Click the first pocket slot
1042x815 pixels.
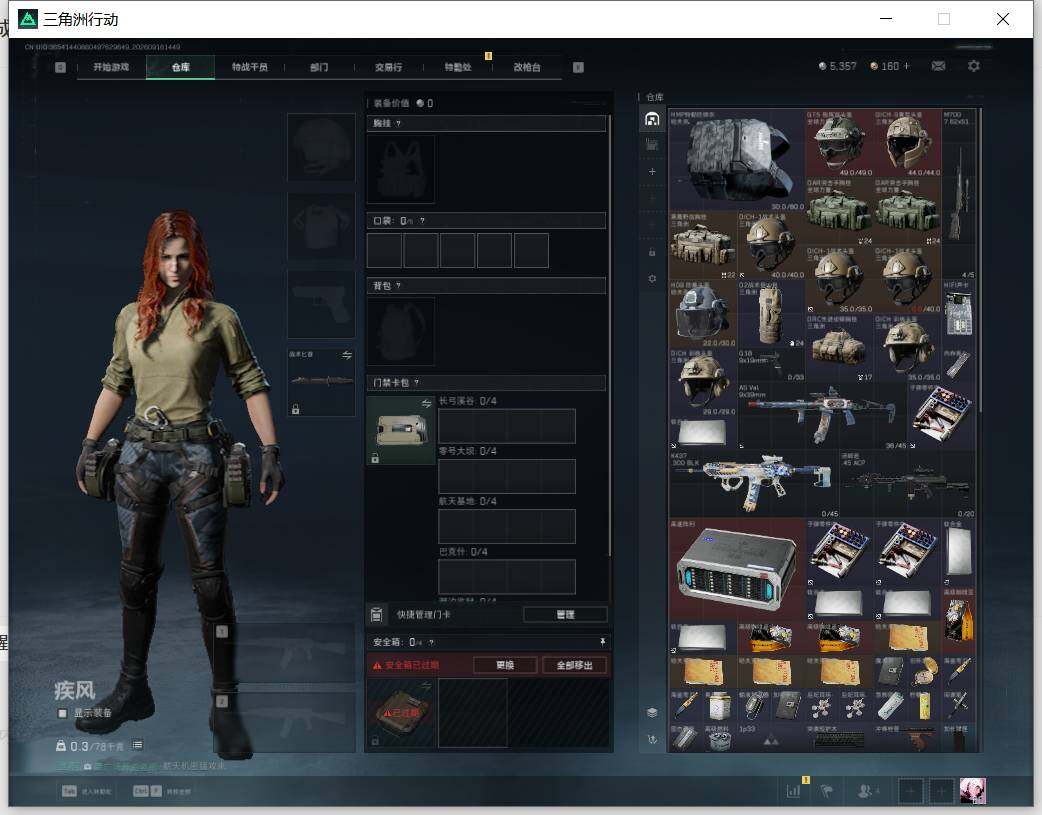pyautogui.click(x=384, y=250)
